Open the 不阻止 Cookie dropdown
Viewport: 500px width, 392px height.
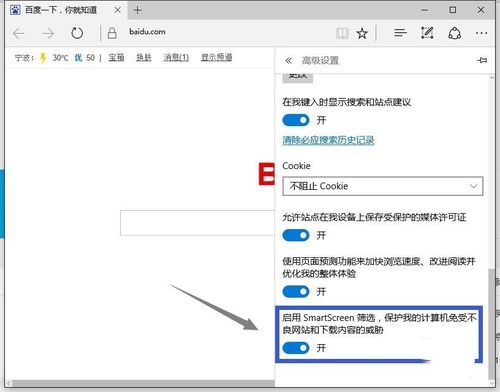point(383,186)
